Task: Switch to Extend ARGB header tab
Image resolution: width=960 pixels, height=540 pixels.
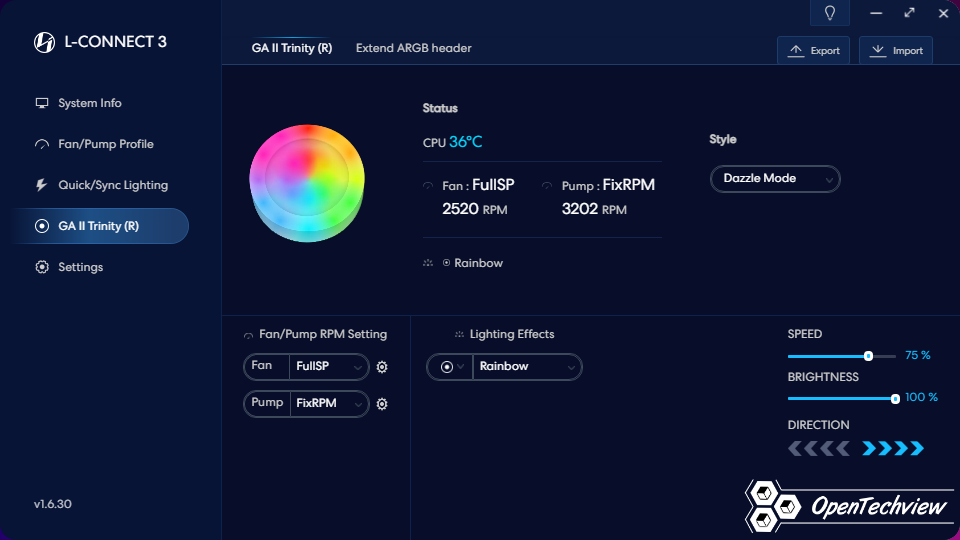Action: pyautogui.click(x=413, y=48)
